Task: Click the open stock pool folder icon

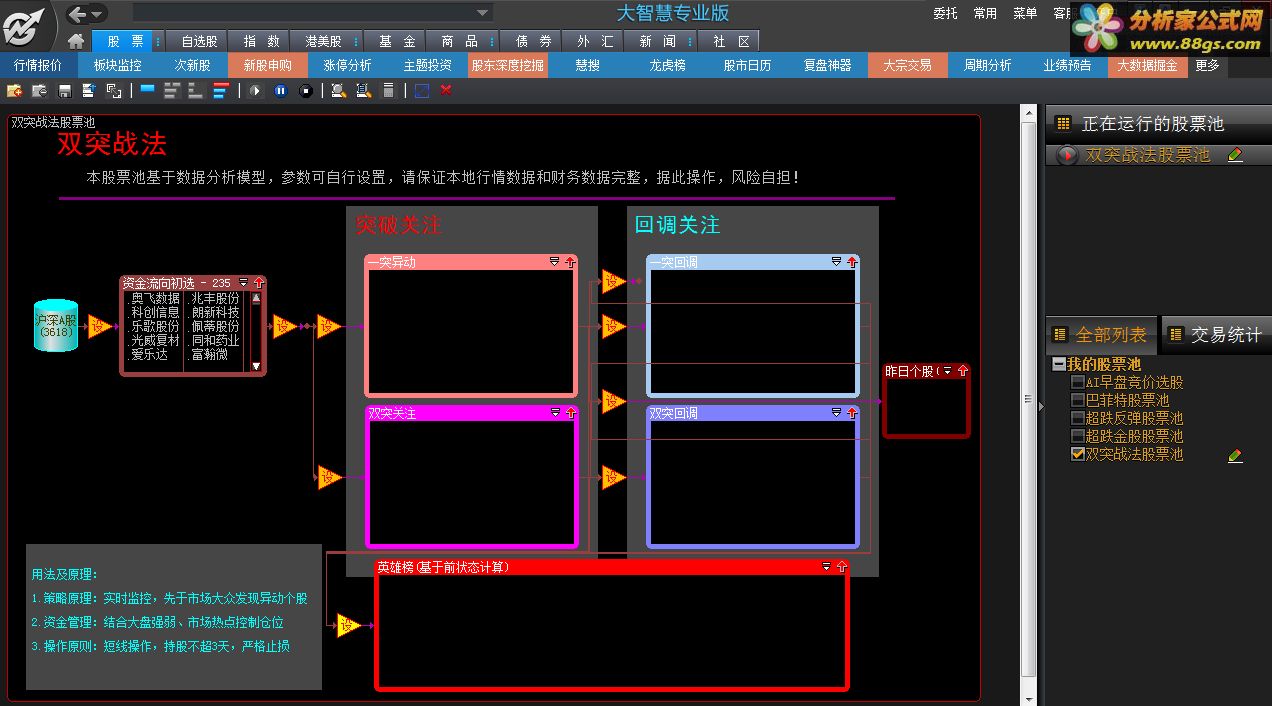Action: [39, 91]
